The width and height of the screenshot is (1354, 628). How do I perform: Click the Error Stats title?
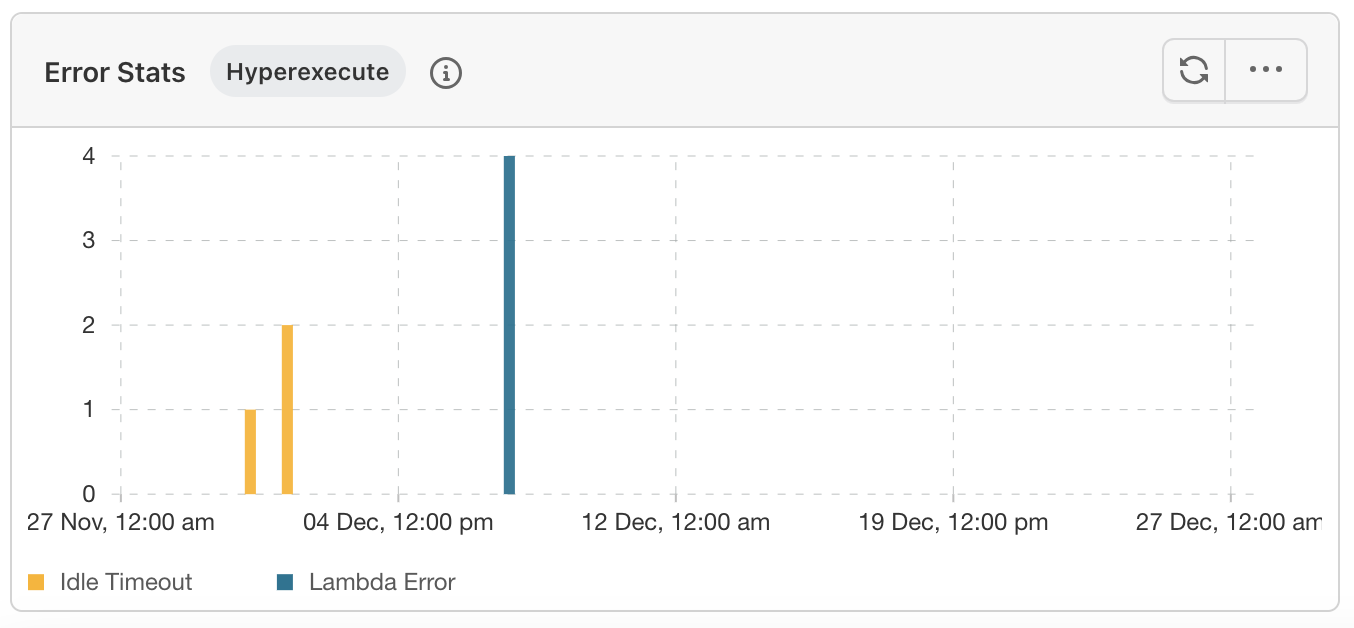[115, 73]
